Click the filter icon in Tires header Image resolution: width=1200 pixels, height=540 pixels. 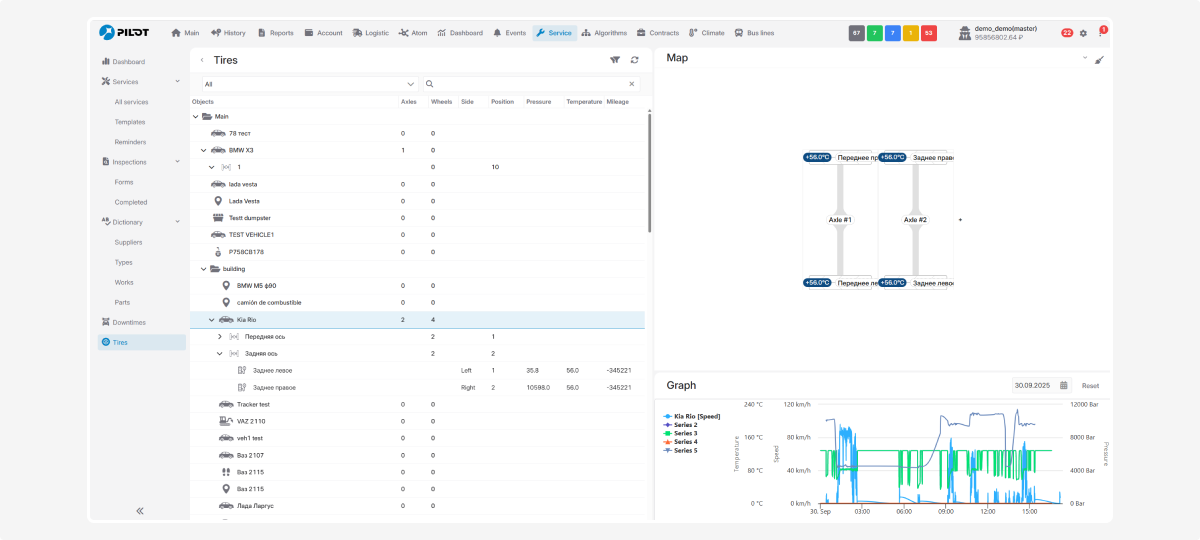(615, 60)
